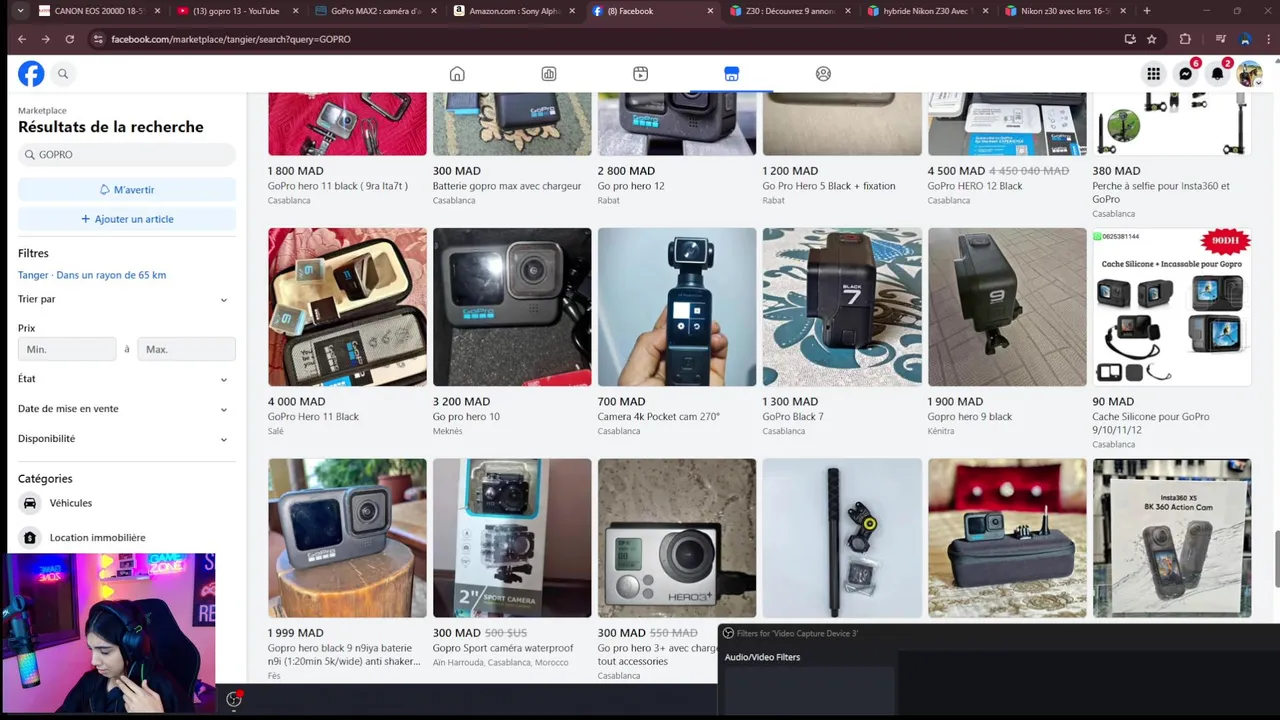Open the Gopro Sport caméra waterproof photo
1280x720 pixels.
(512, 538)
